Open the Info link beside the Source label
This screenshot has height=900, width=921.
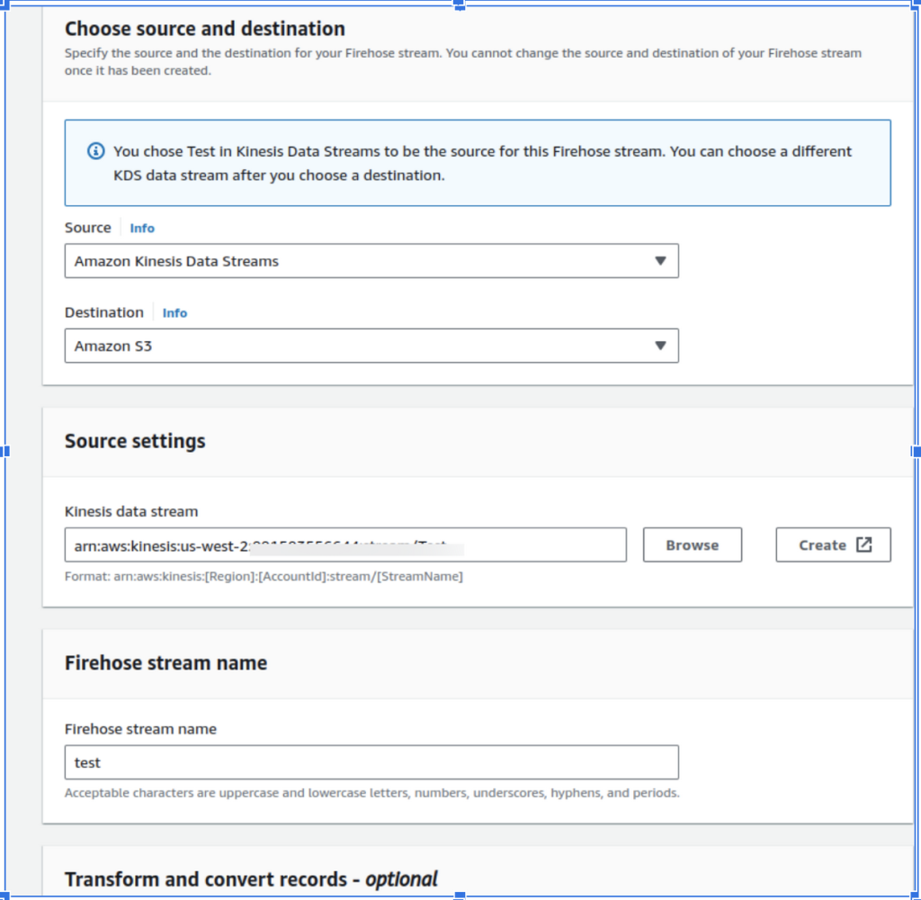(x=142, y=228)
